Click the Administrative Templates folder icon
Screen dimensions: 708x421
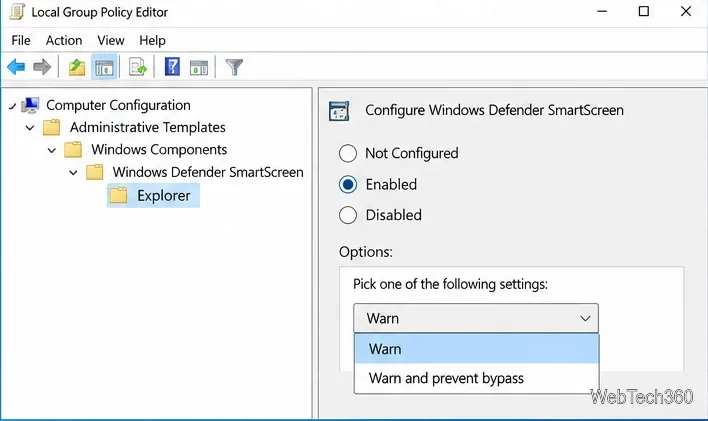(x=51, y=127)
